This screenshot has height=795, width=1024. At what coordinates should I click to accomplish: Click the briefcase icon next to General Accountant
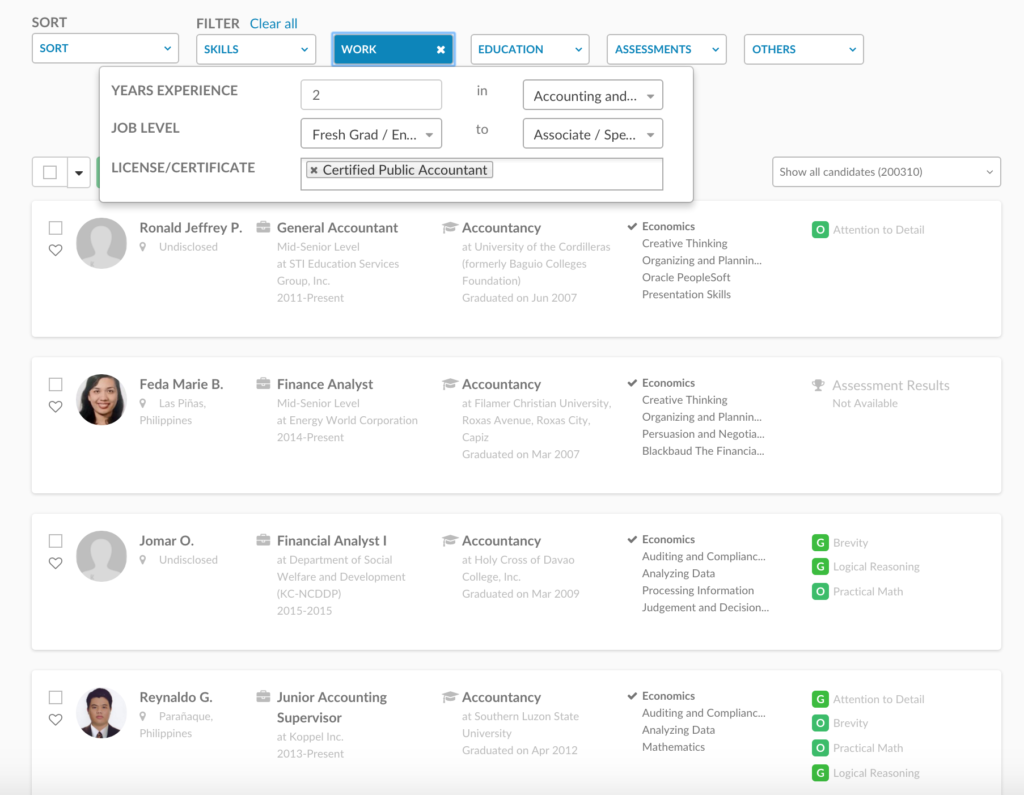point(263,227)
